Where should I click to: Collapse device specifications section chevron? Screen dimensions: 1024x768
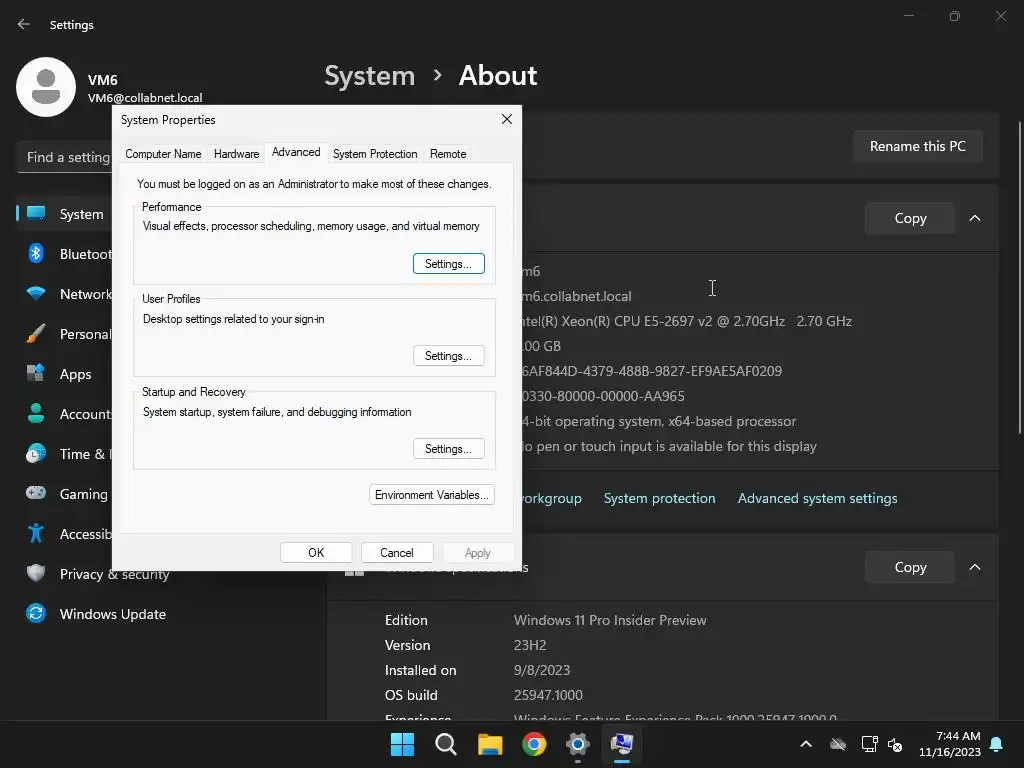coord(975,218)
